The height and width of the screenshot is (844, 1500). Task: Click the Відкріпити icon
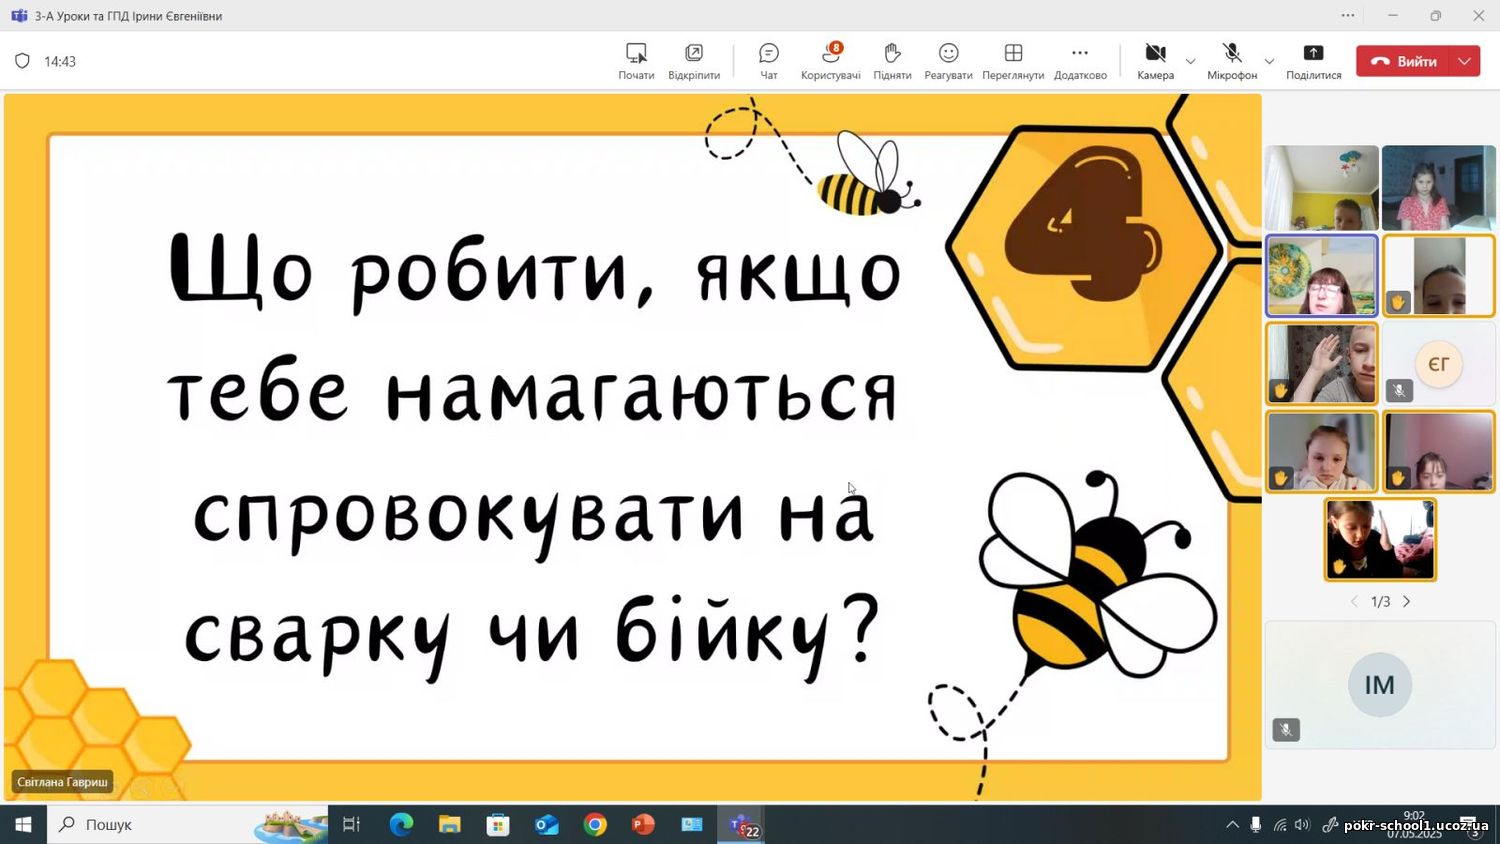coord(693,60)
